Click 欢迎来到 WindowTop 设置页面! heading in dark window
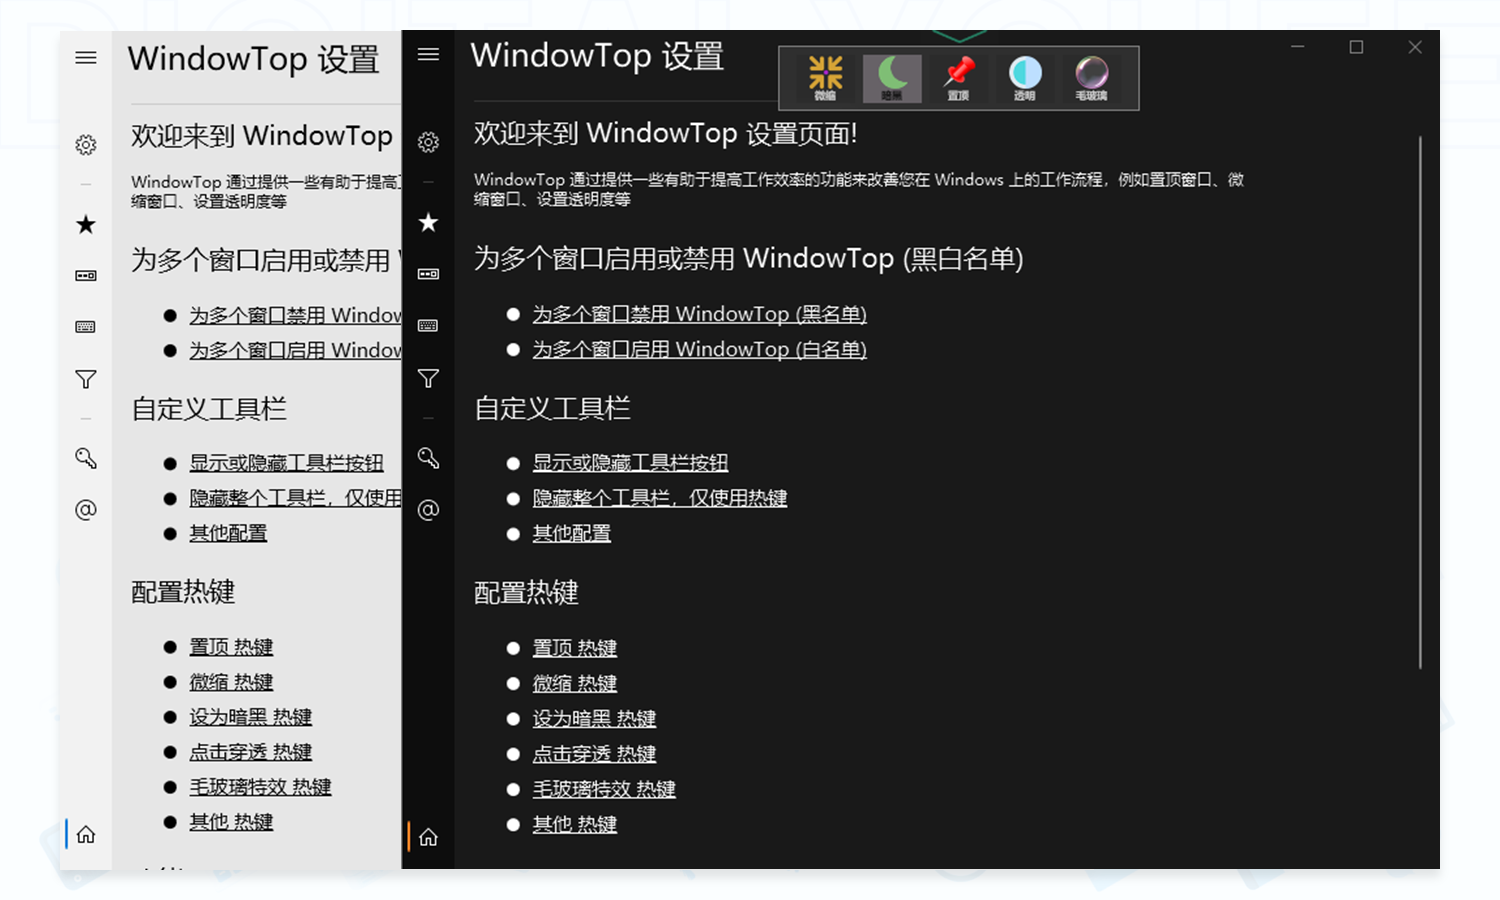The height and width of the screenshot is (900, 1500). [x=665, y=133]
